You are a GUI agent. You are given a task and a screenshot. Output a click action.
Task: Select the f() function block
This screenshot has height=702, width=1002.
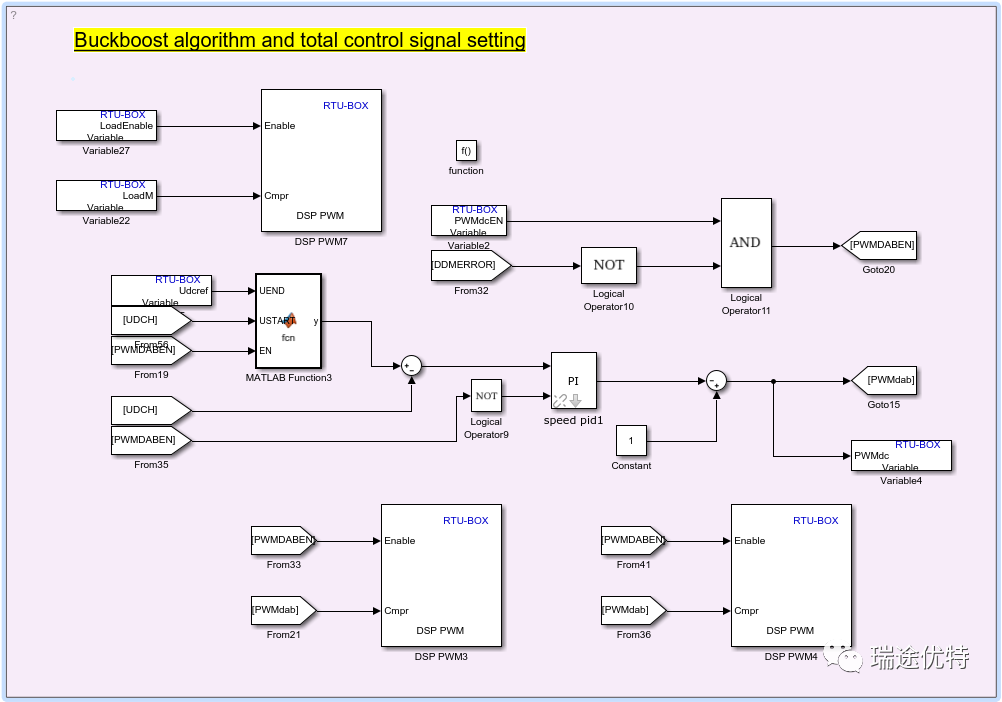click(466, 151)
